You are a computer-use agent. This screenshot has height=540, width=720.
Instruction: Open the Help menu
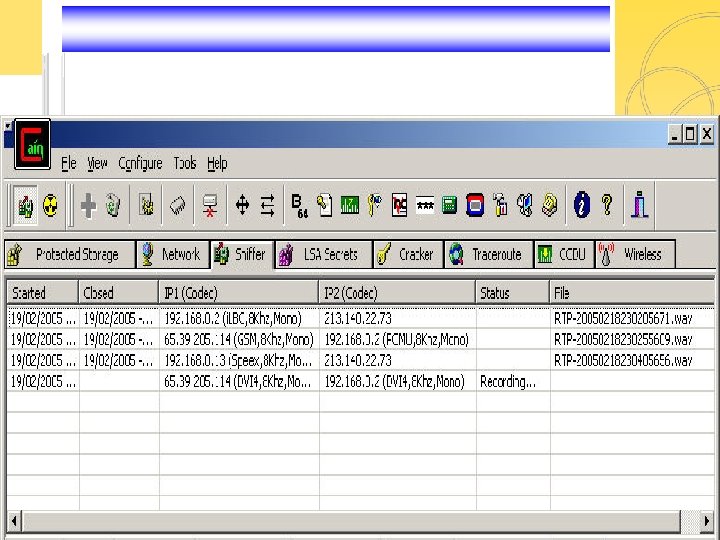click(x=217, y=163)
